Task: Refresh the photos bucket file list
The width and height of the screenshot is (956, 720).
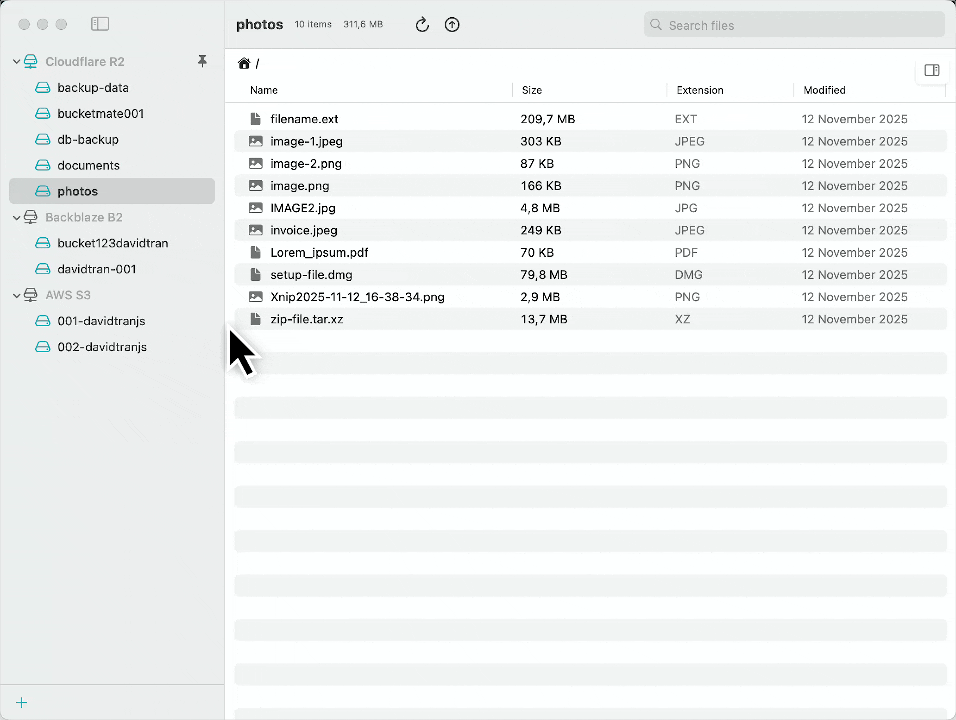Action: click(421, 24)
